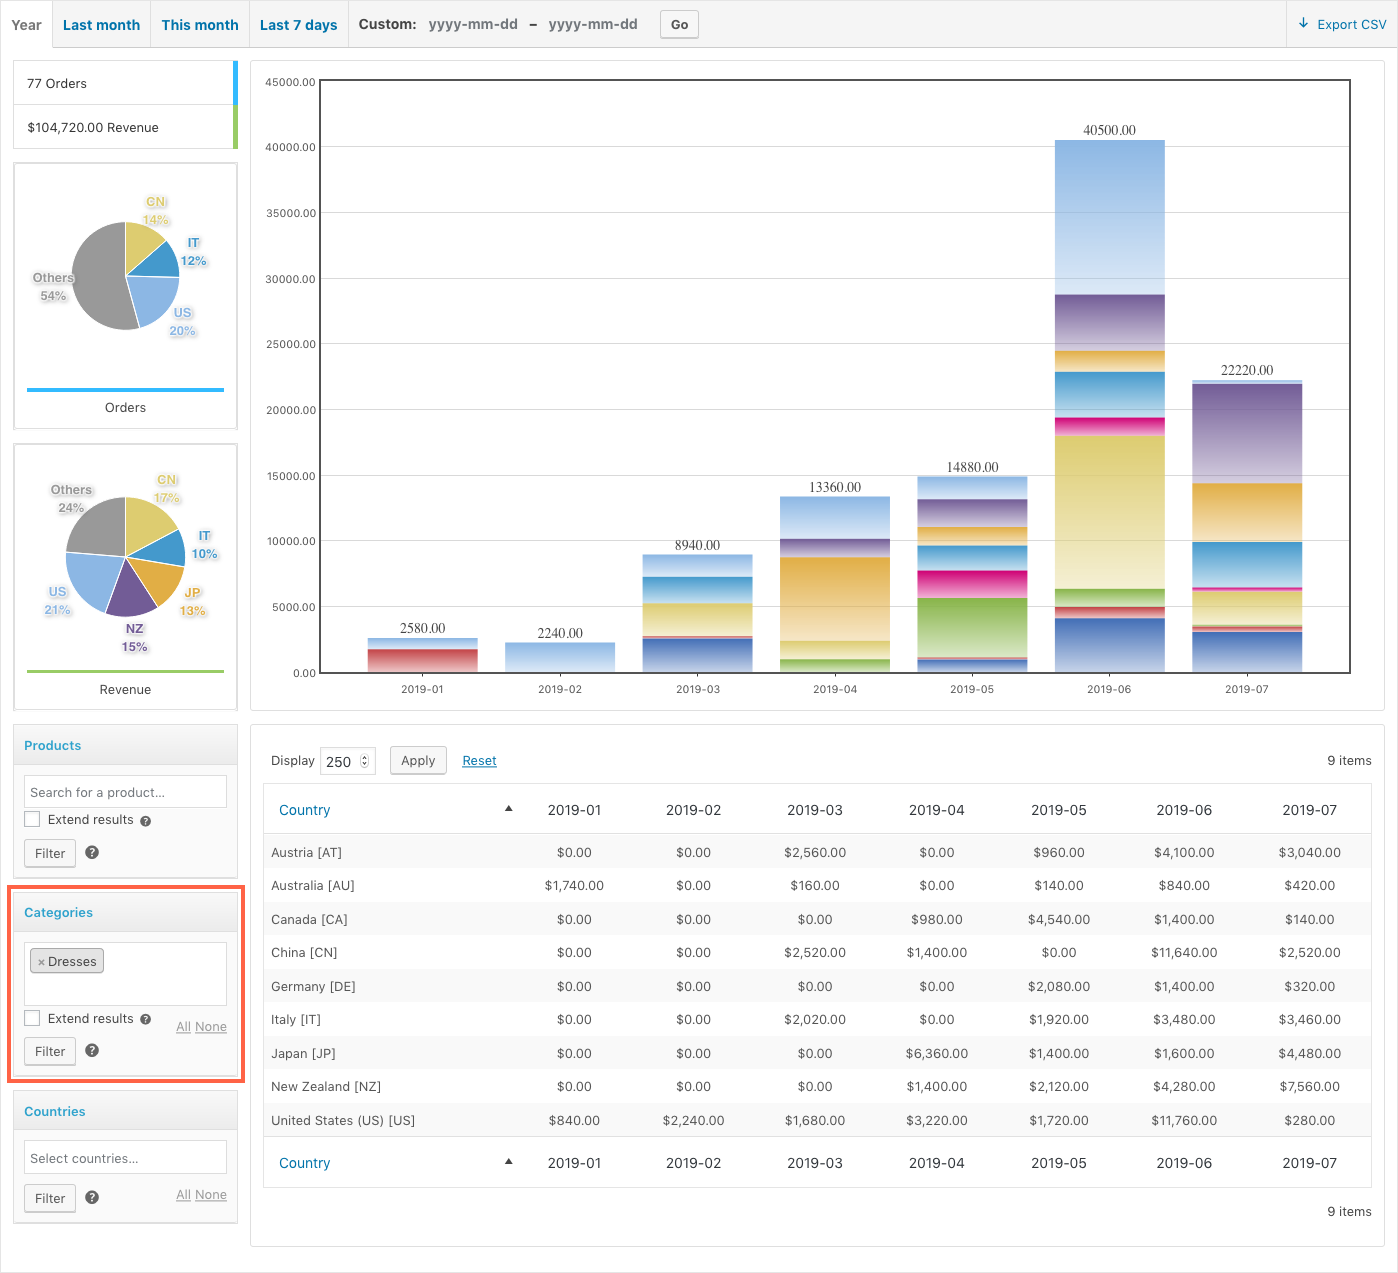Click All link in the Categories panel

[183, 1026]
